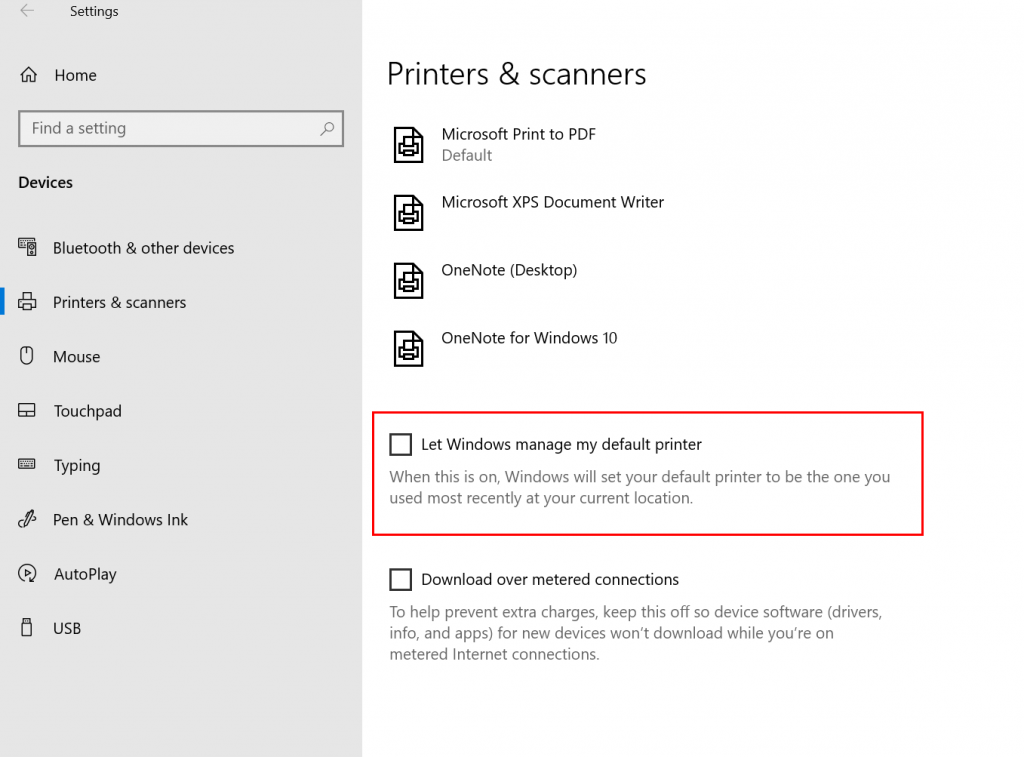The image size is (1024, 757).
Task: Click the Bluetooth & other devices icon
Action: (27, 248)
